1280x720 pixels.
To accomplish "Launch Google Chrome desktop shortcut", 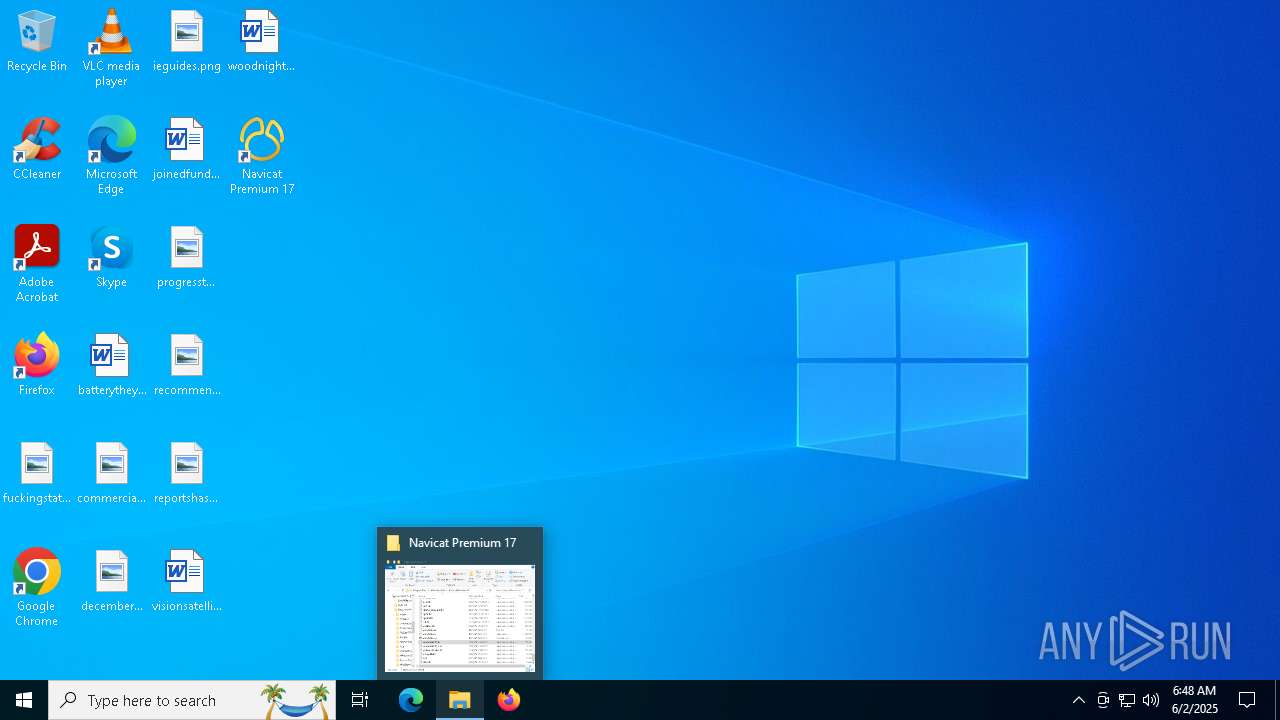I will pyautogui.click(x=37, y=588).
